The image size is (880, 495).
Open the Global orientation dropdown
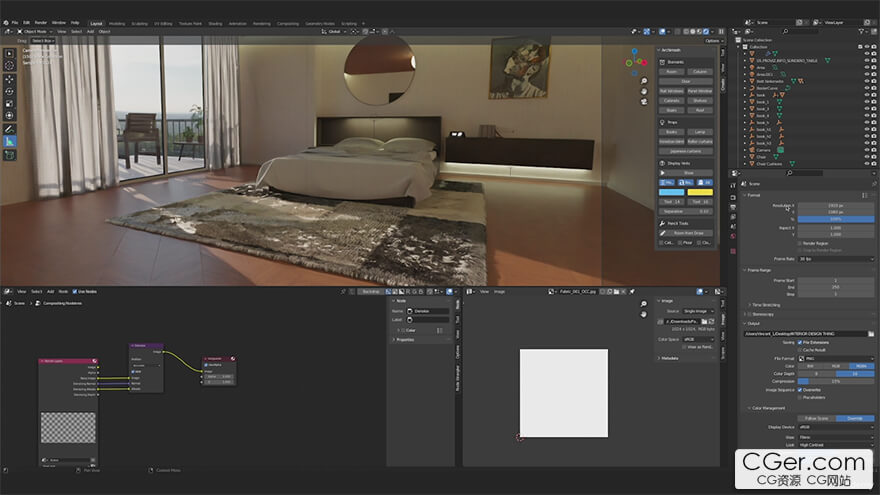tap(334, 31)
